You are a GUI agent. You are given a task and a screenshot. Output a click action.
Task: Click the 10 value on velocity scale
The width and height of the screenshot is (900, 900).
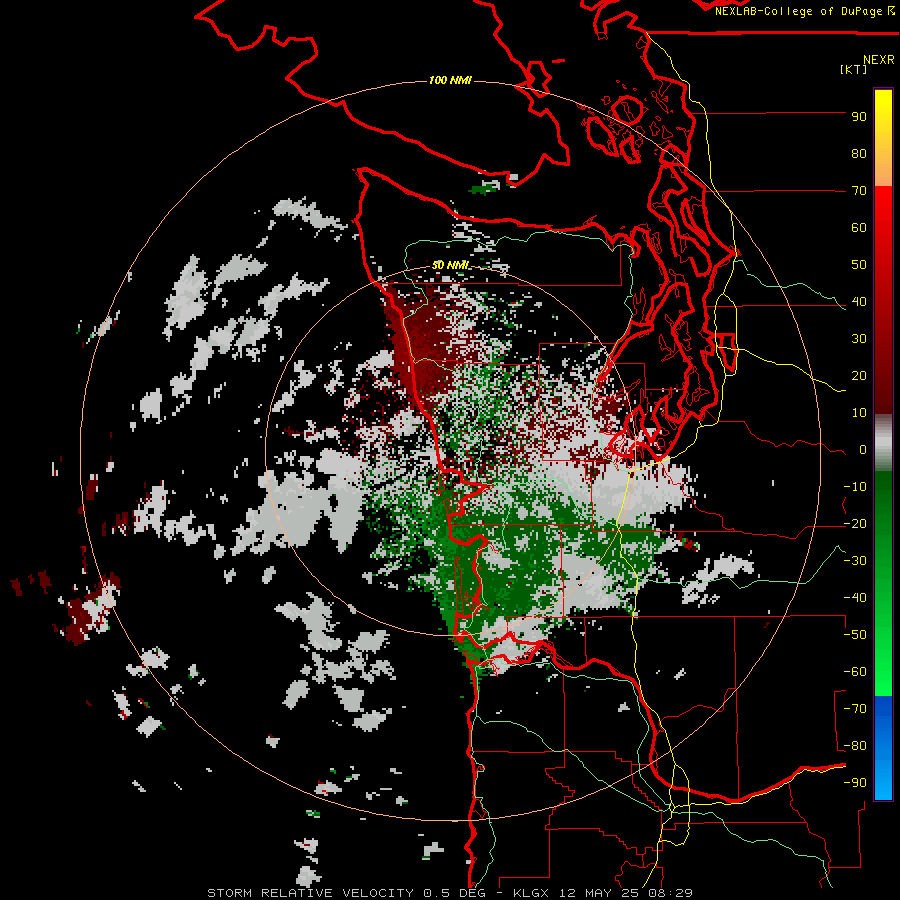tap(859, 413)
